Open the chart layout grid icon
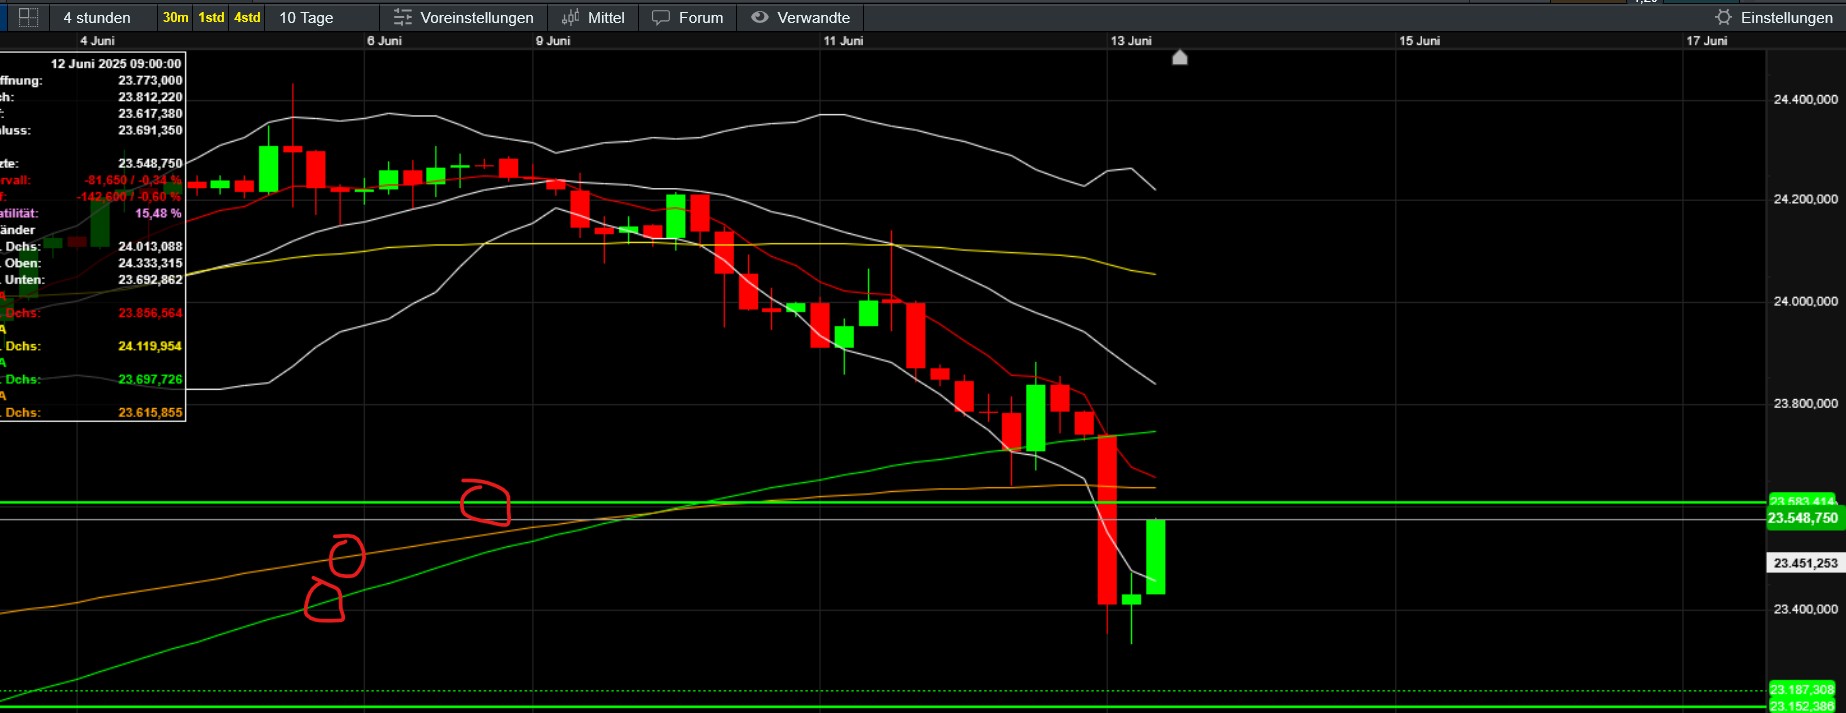Image resolution: width=1846 pixels, height=713 pixels. [x=28, y=17]
